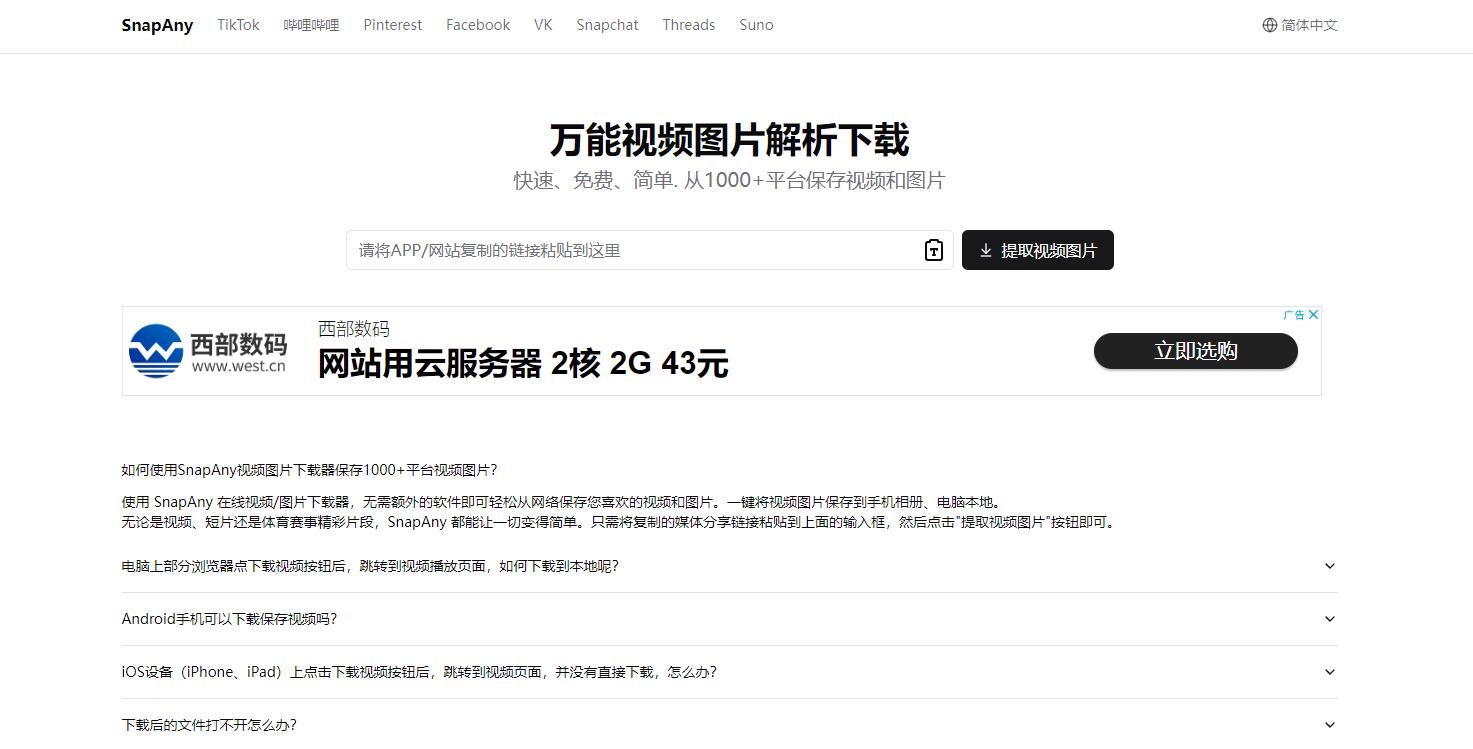Click the SnapAny logo in the header

tap(156, 25)
